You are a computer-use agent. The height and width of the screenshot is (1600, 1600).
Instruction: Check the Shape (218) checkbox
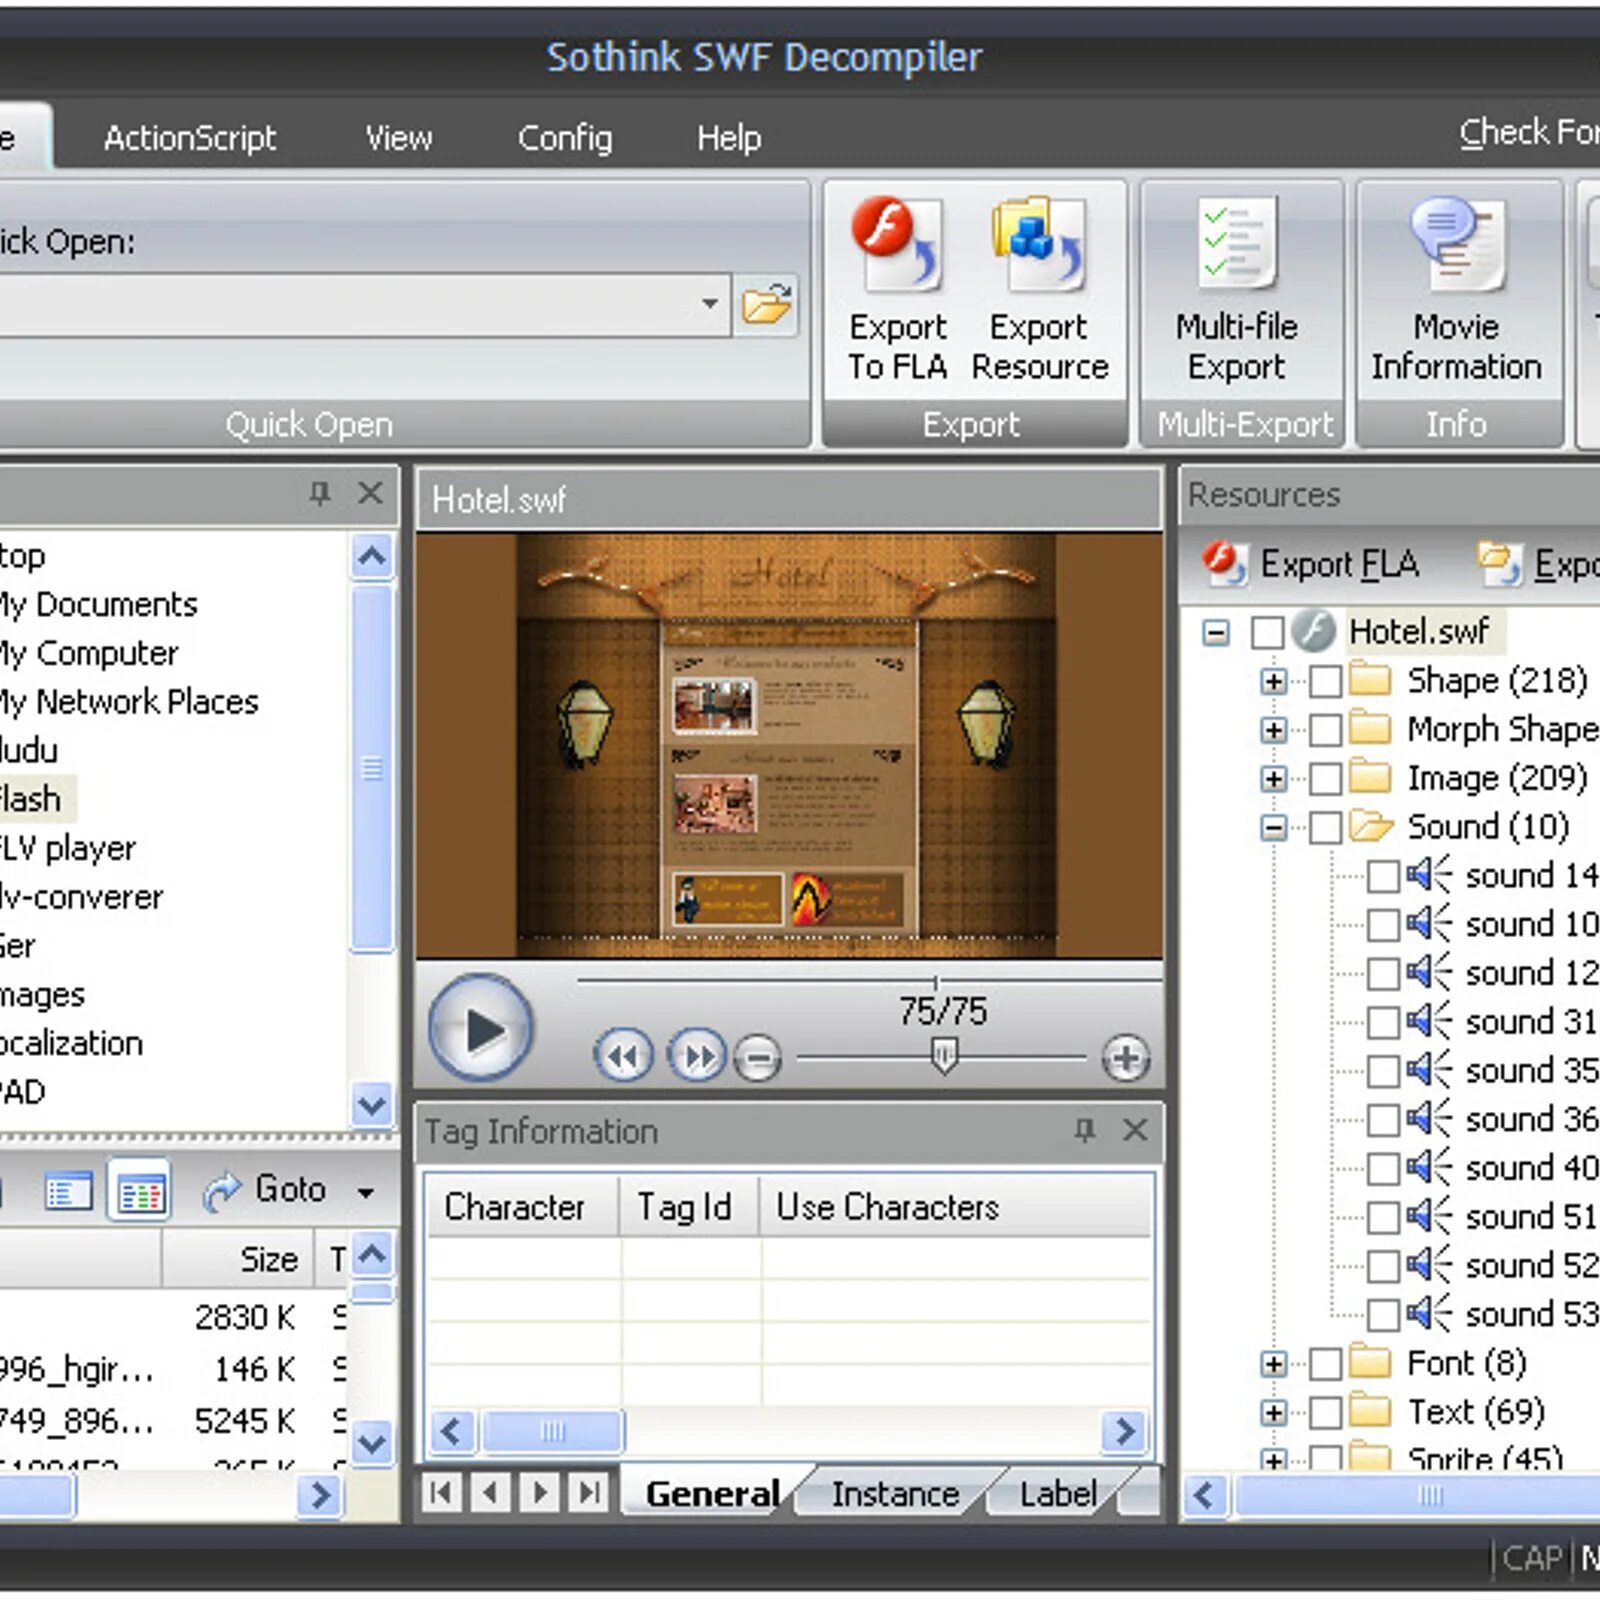click(x=1326, y=681)
